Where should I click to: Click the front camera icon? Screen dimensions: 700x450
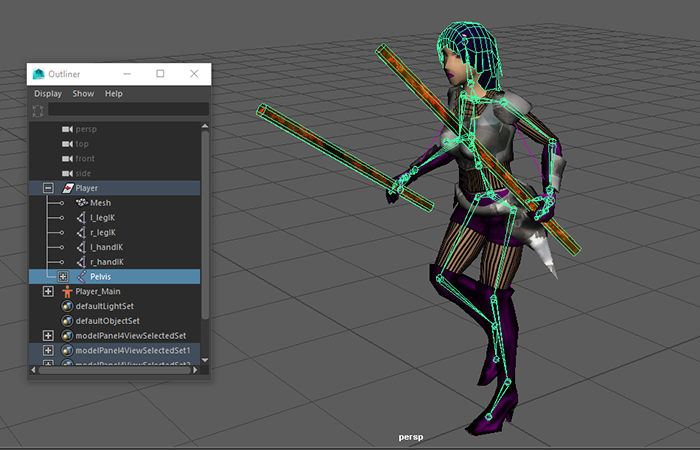click(67, 158)
